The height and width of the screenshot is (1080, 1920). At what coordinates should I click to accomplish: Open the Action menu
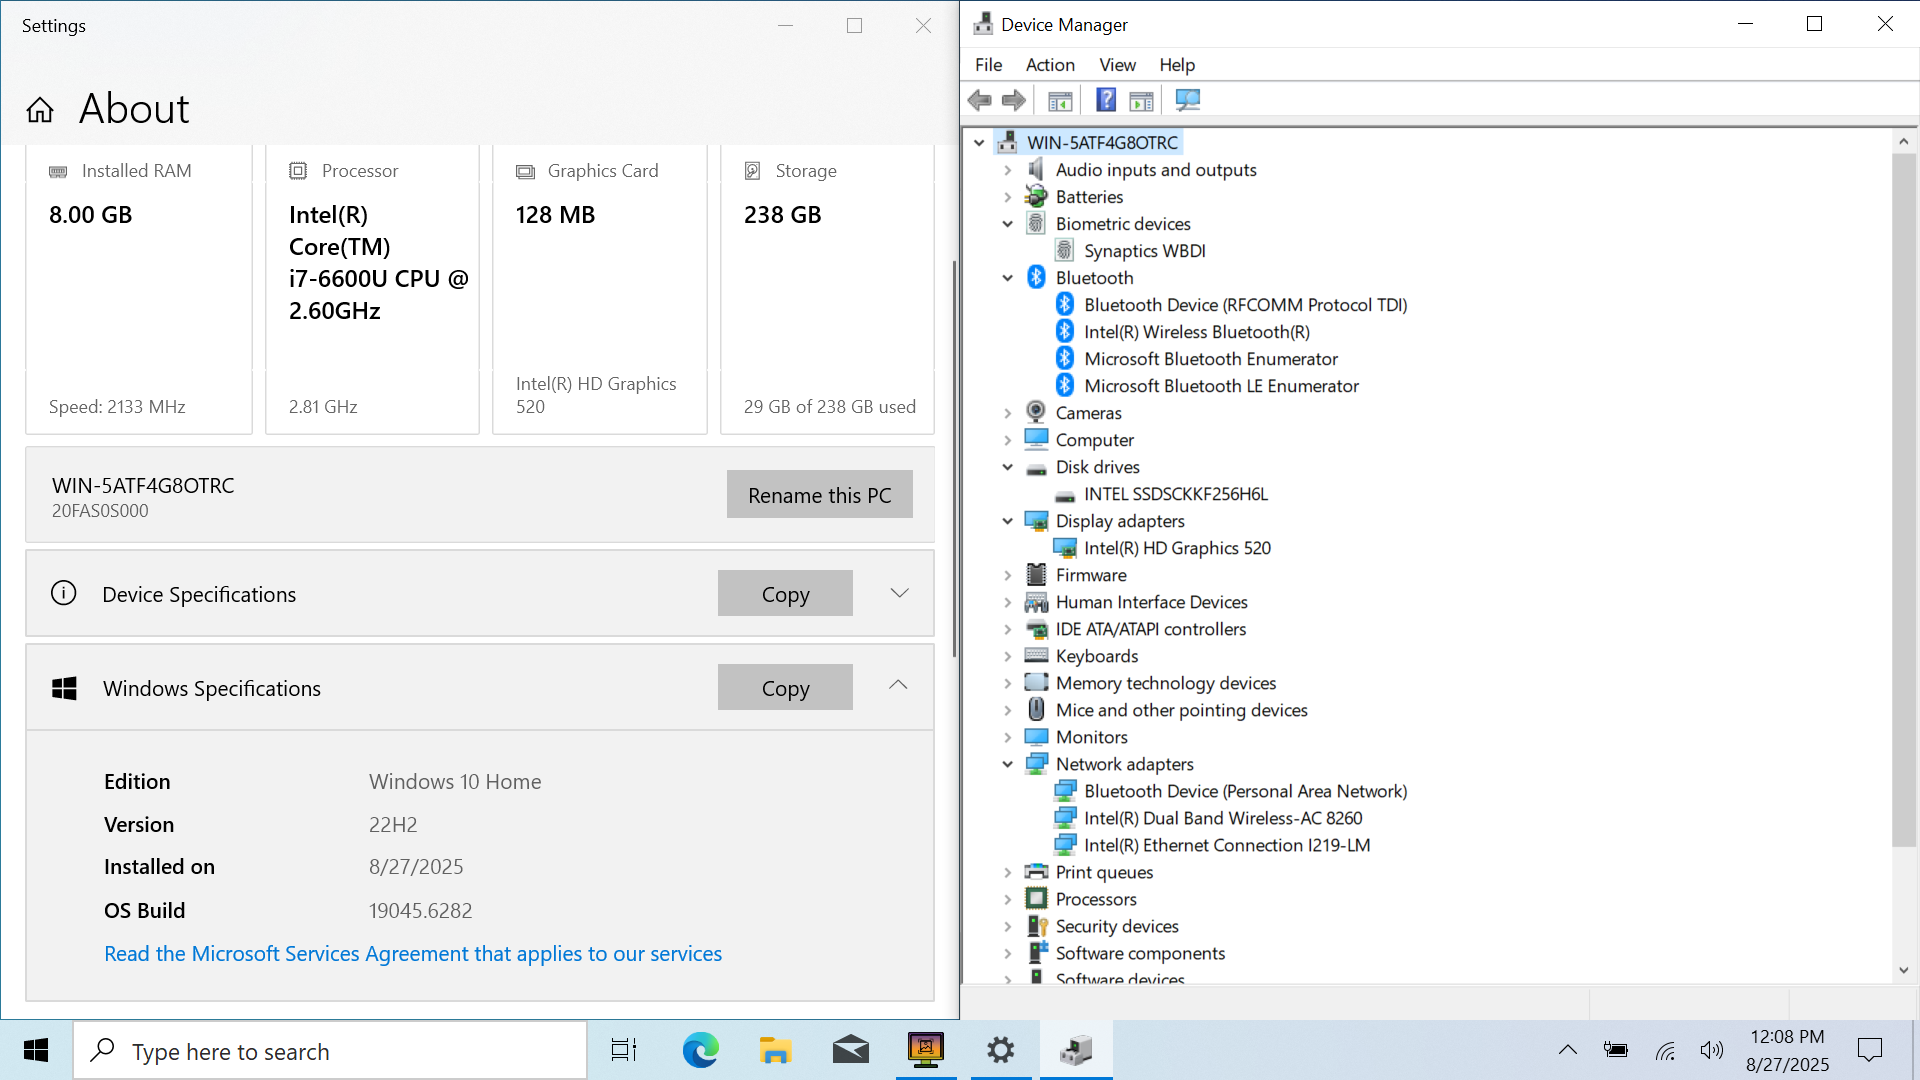[x=1050, y=65]
